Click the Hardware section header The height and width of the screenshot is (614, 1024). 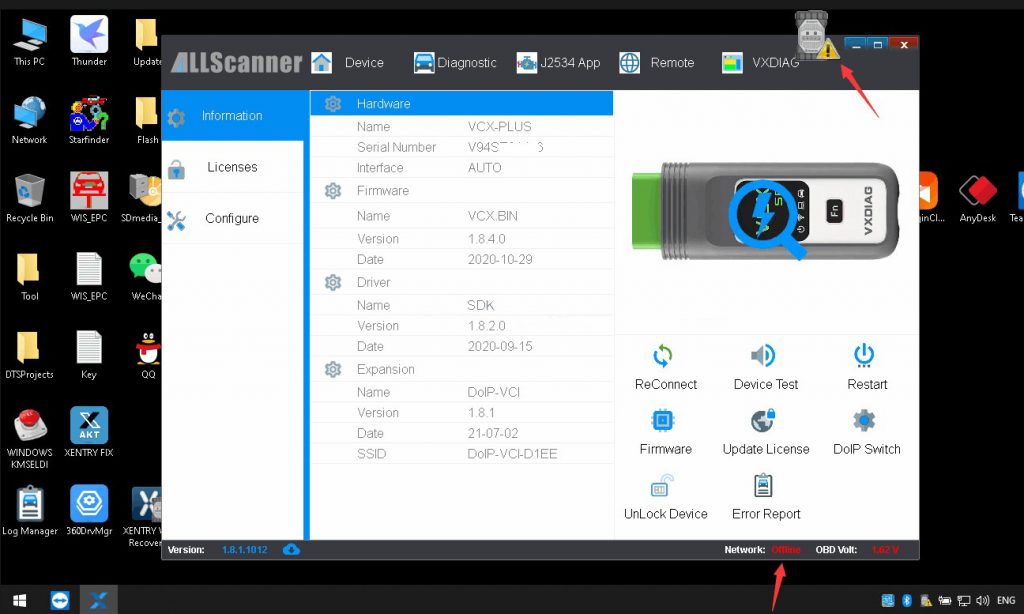click(x=461, y=103)
